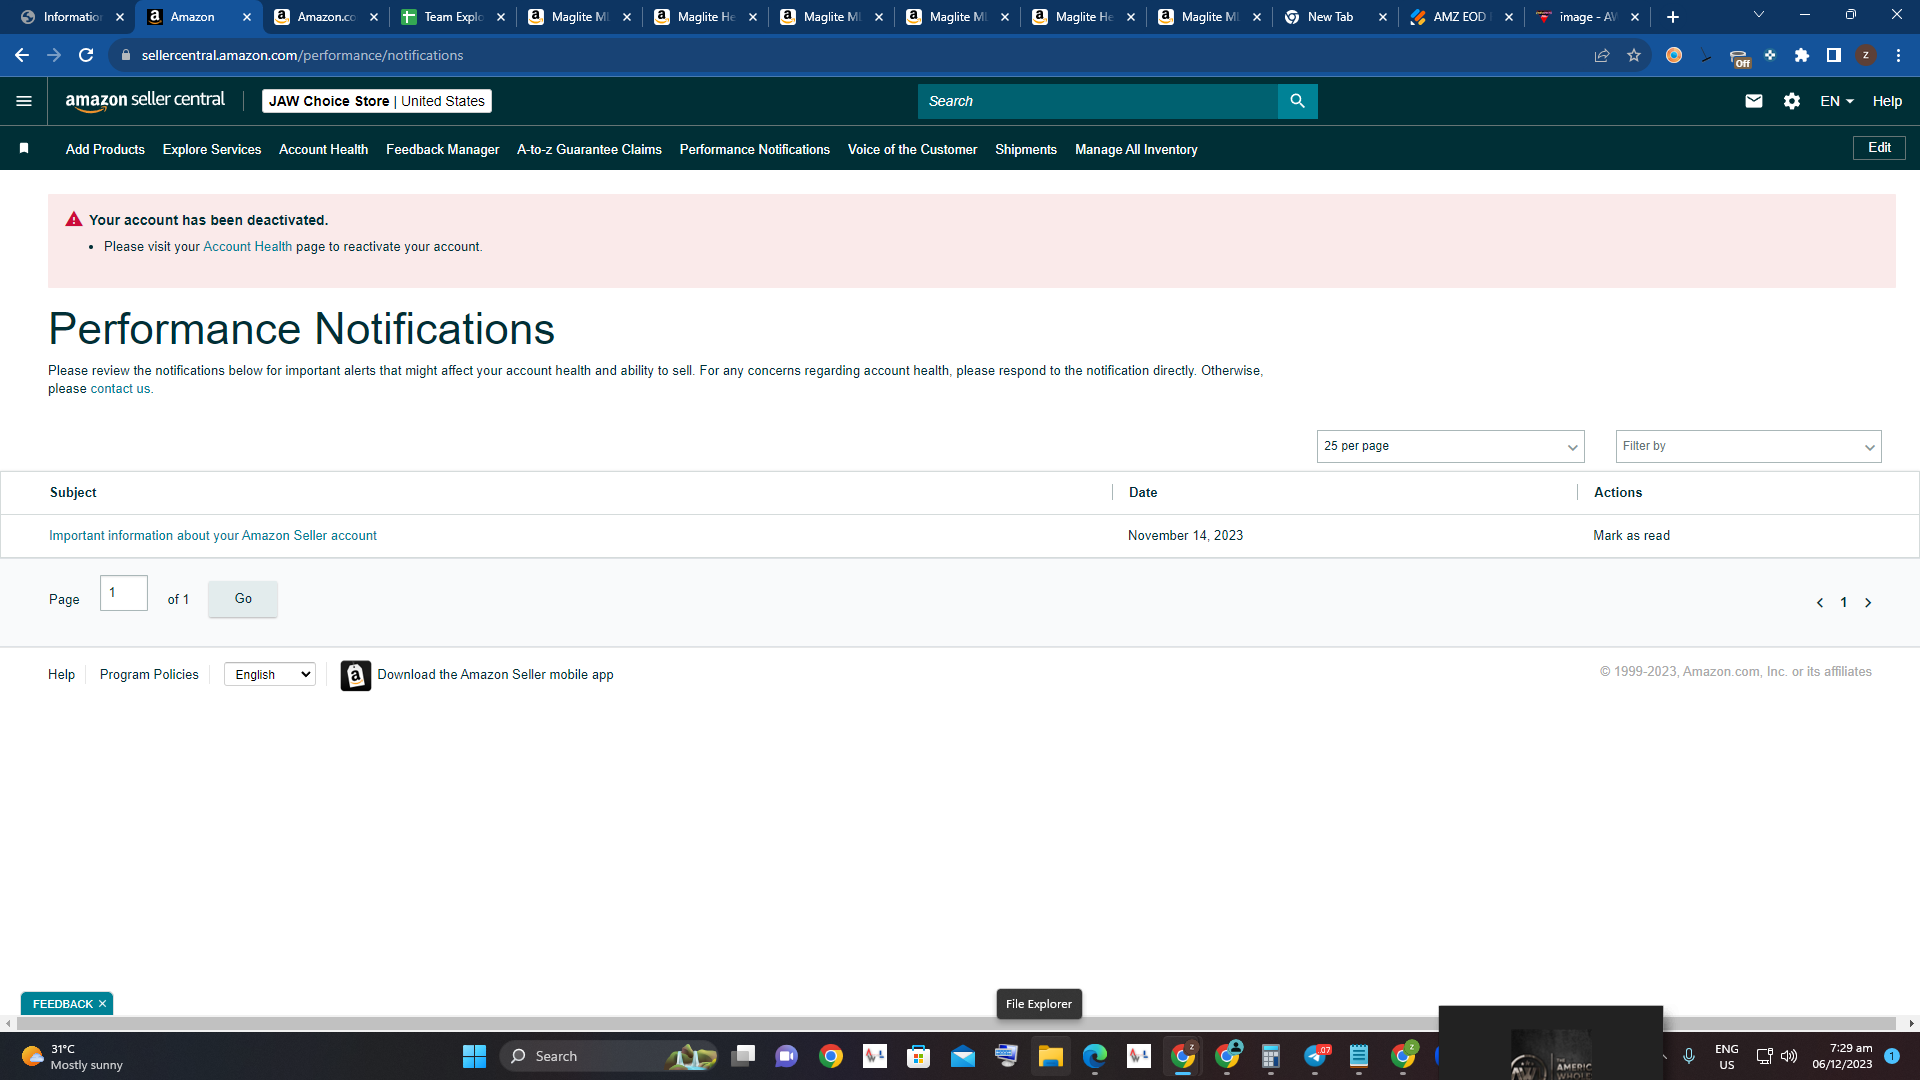Open the Chrome extensions puzzle icon
The width and height of the screenshot is (1920, 1080).
[1802, 55]
